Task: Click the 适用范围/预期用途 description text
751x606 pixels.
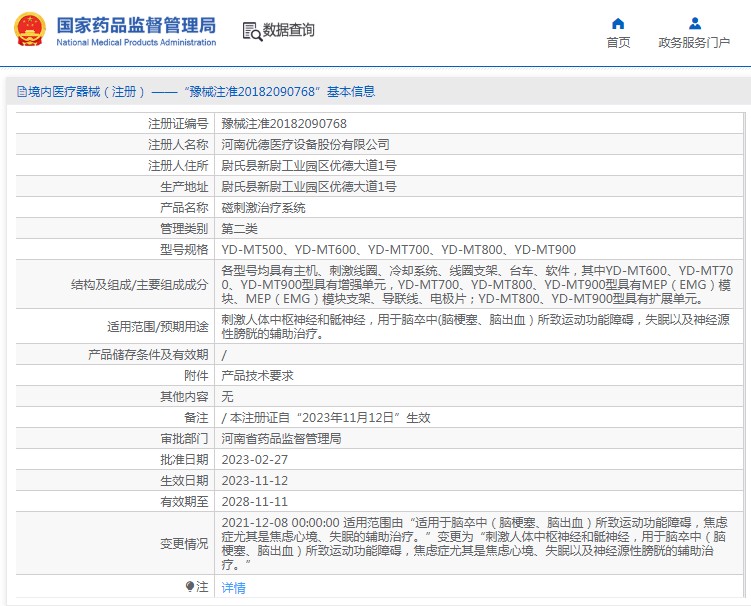Action: point(476,326)
